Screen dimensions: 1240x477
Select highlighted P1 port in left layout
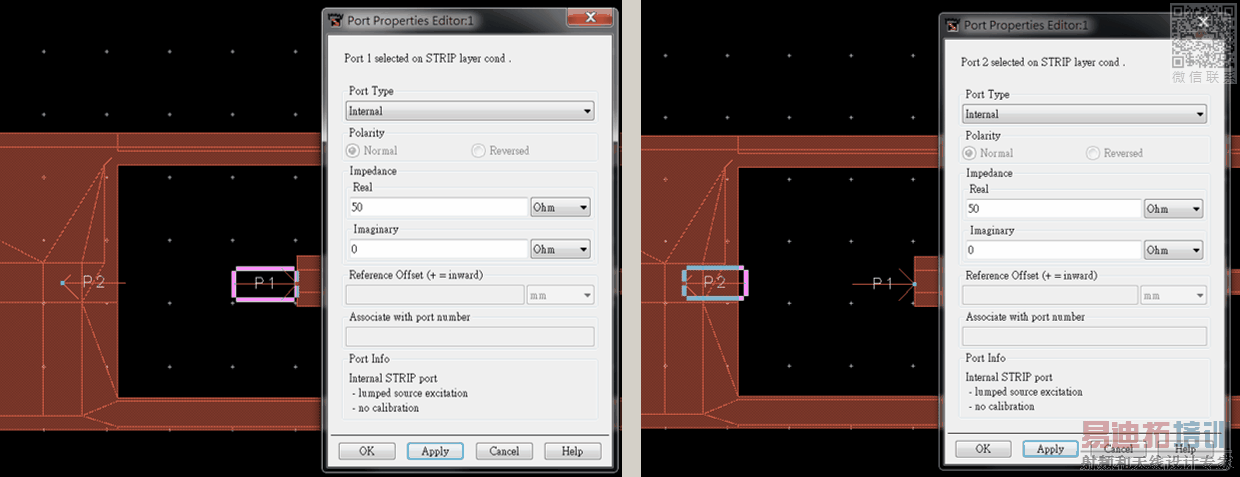click(x=265, y=284)
